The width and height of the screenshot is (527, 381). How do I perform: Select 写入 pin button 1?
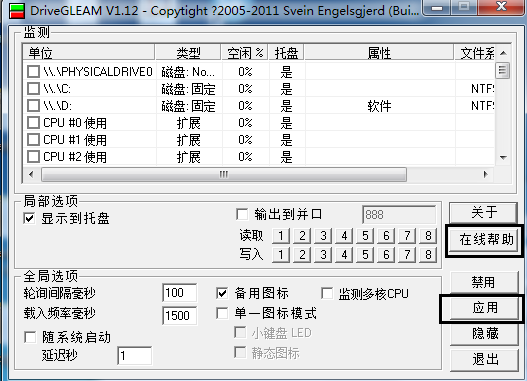pyautogui.click(x=281, y=255)
